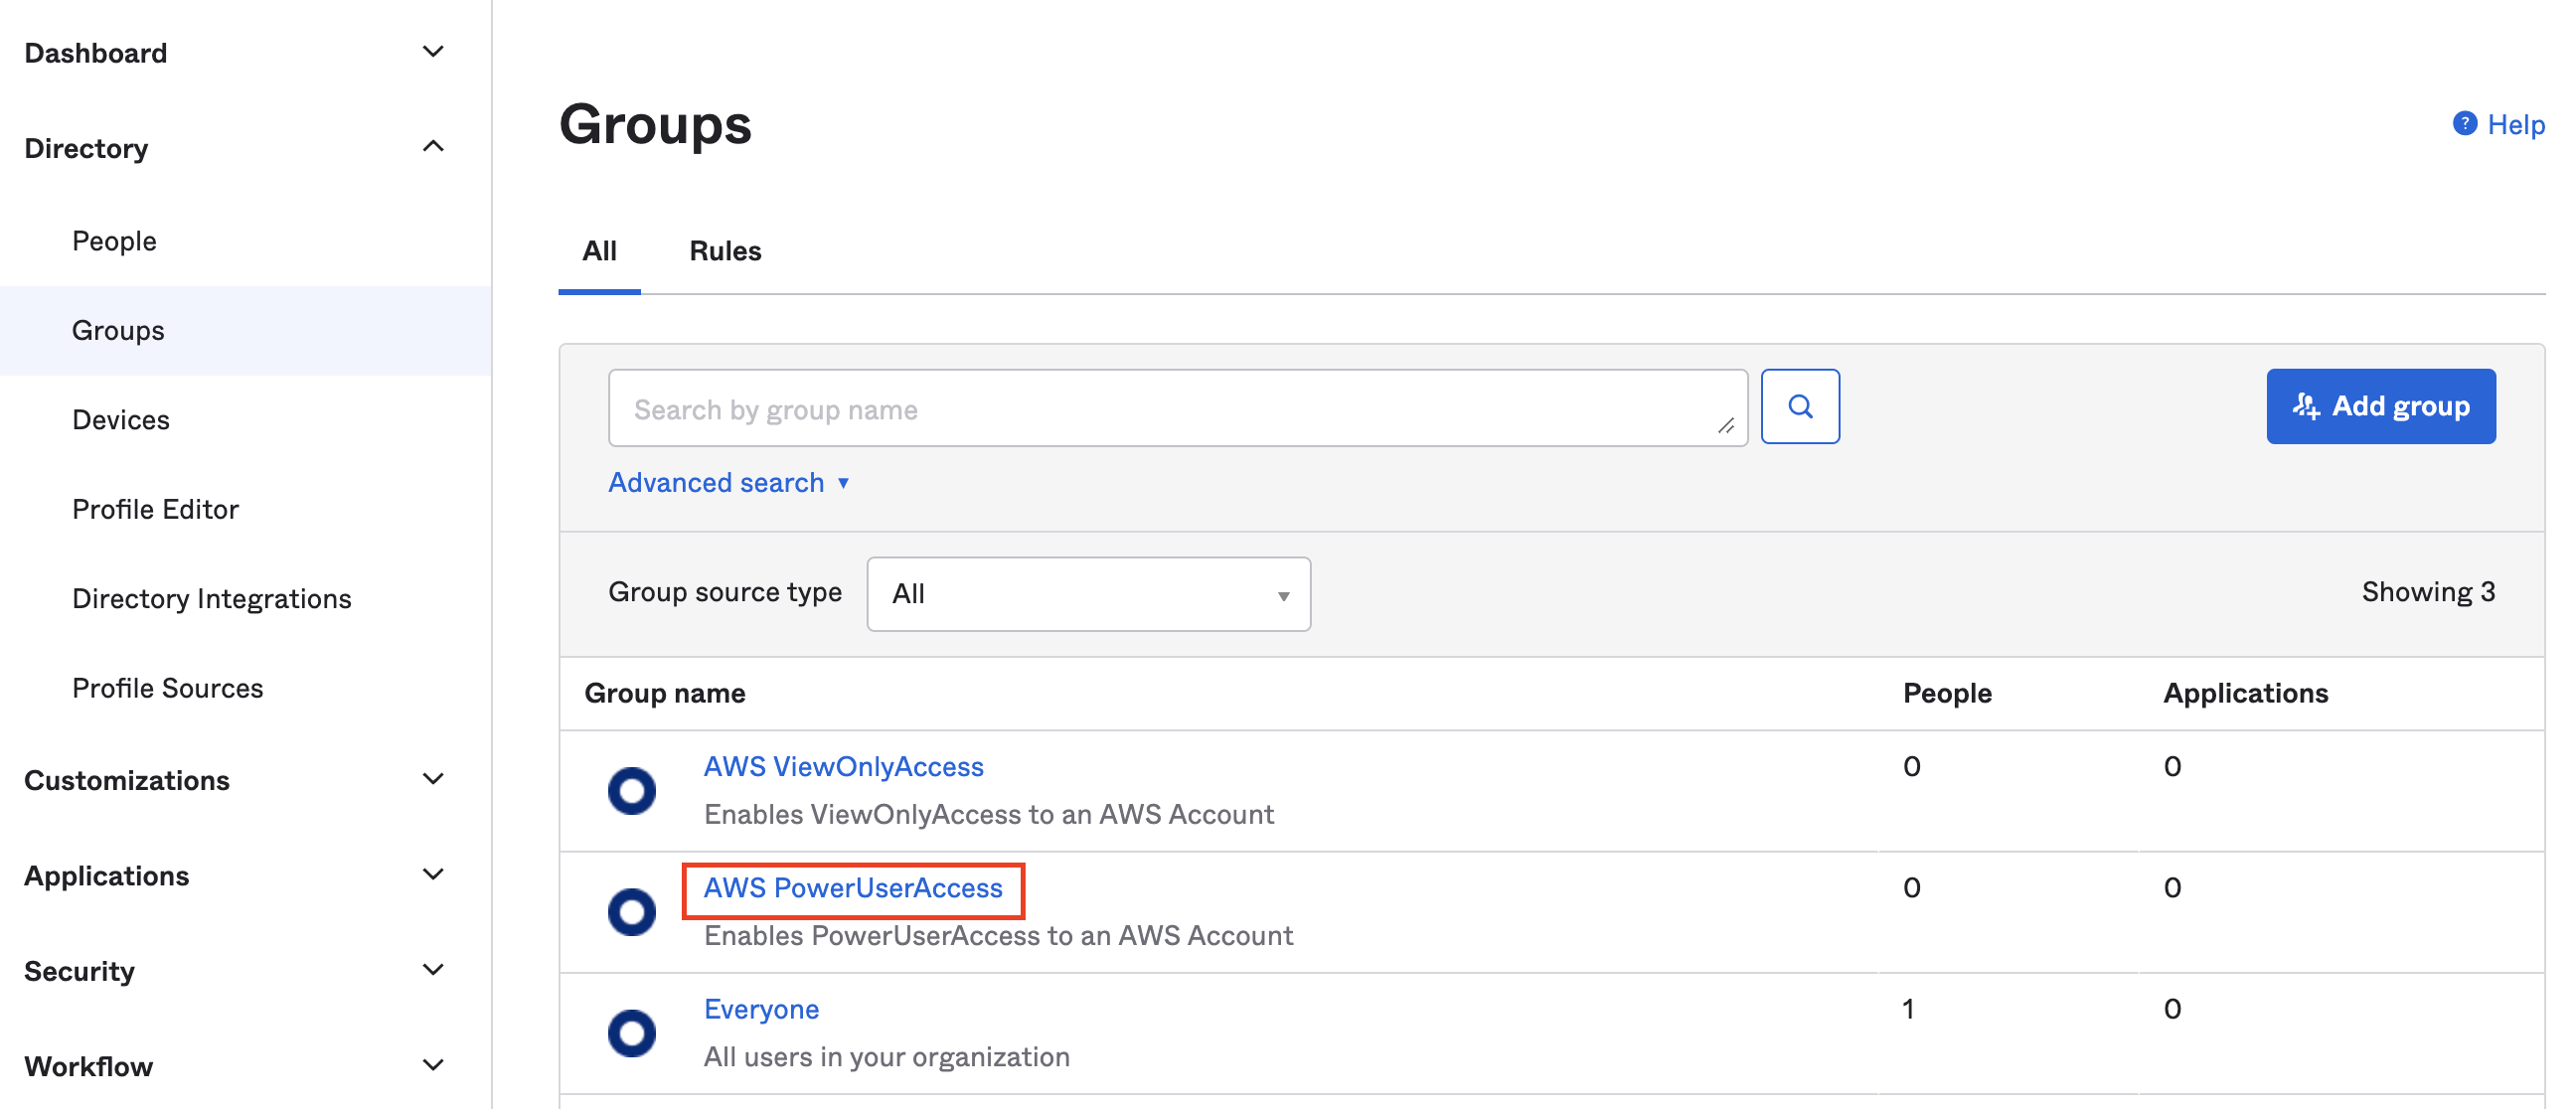Expand the Dashboard menu chevron

pyautogui.click(x=433, y=51)
